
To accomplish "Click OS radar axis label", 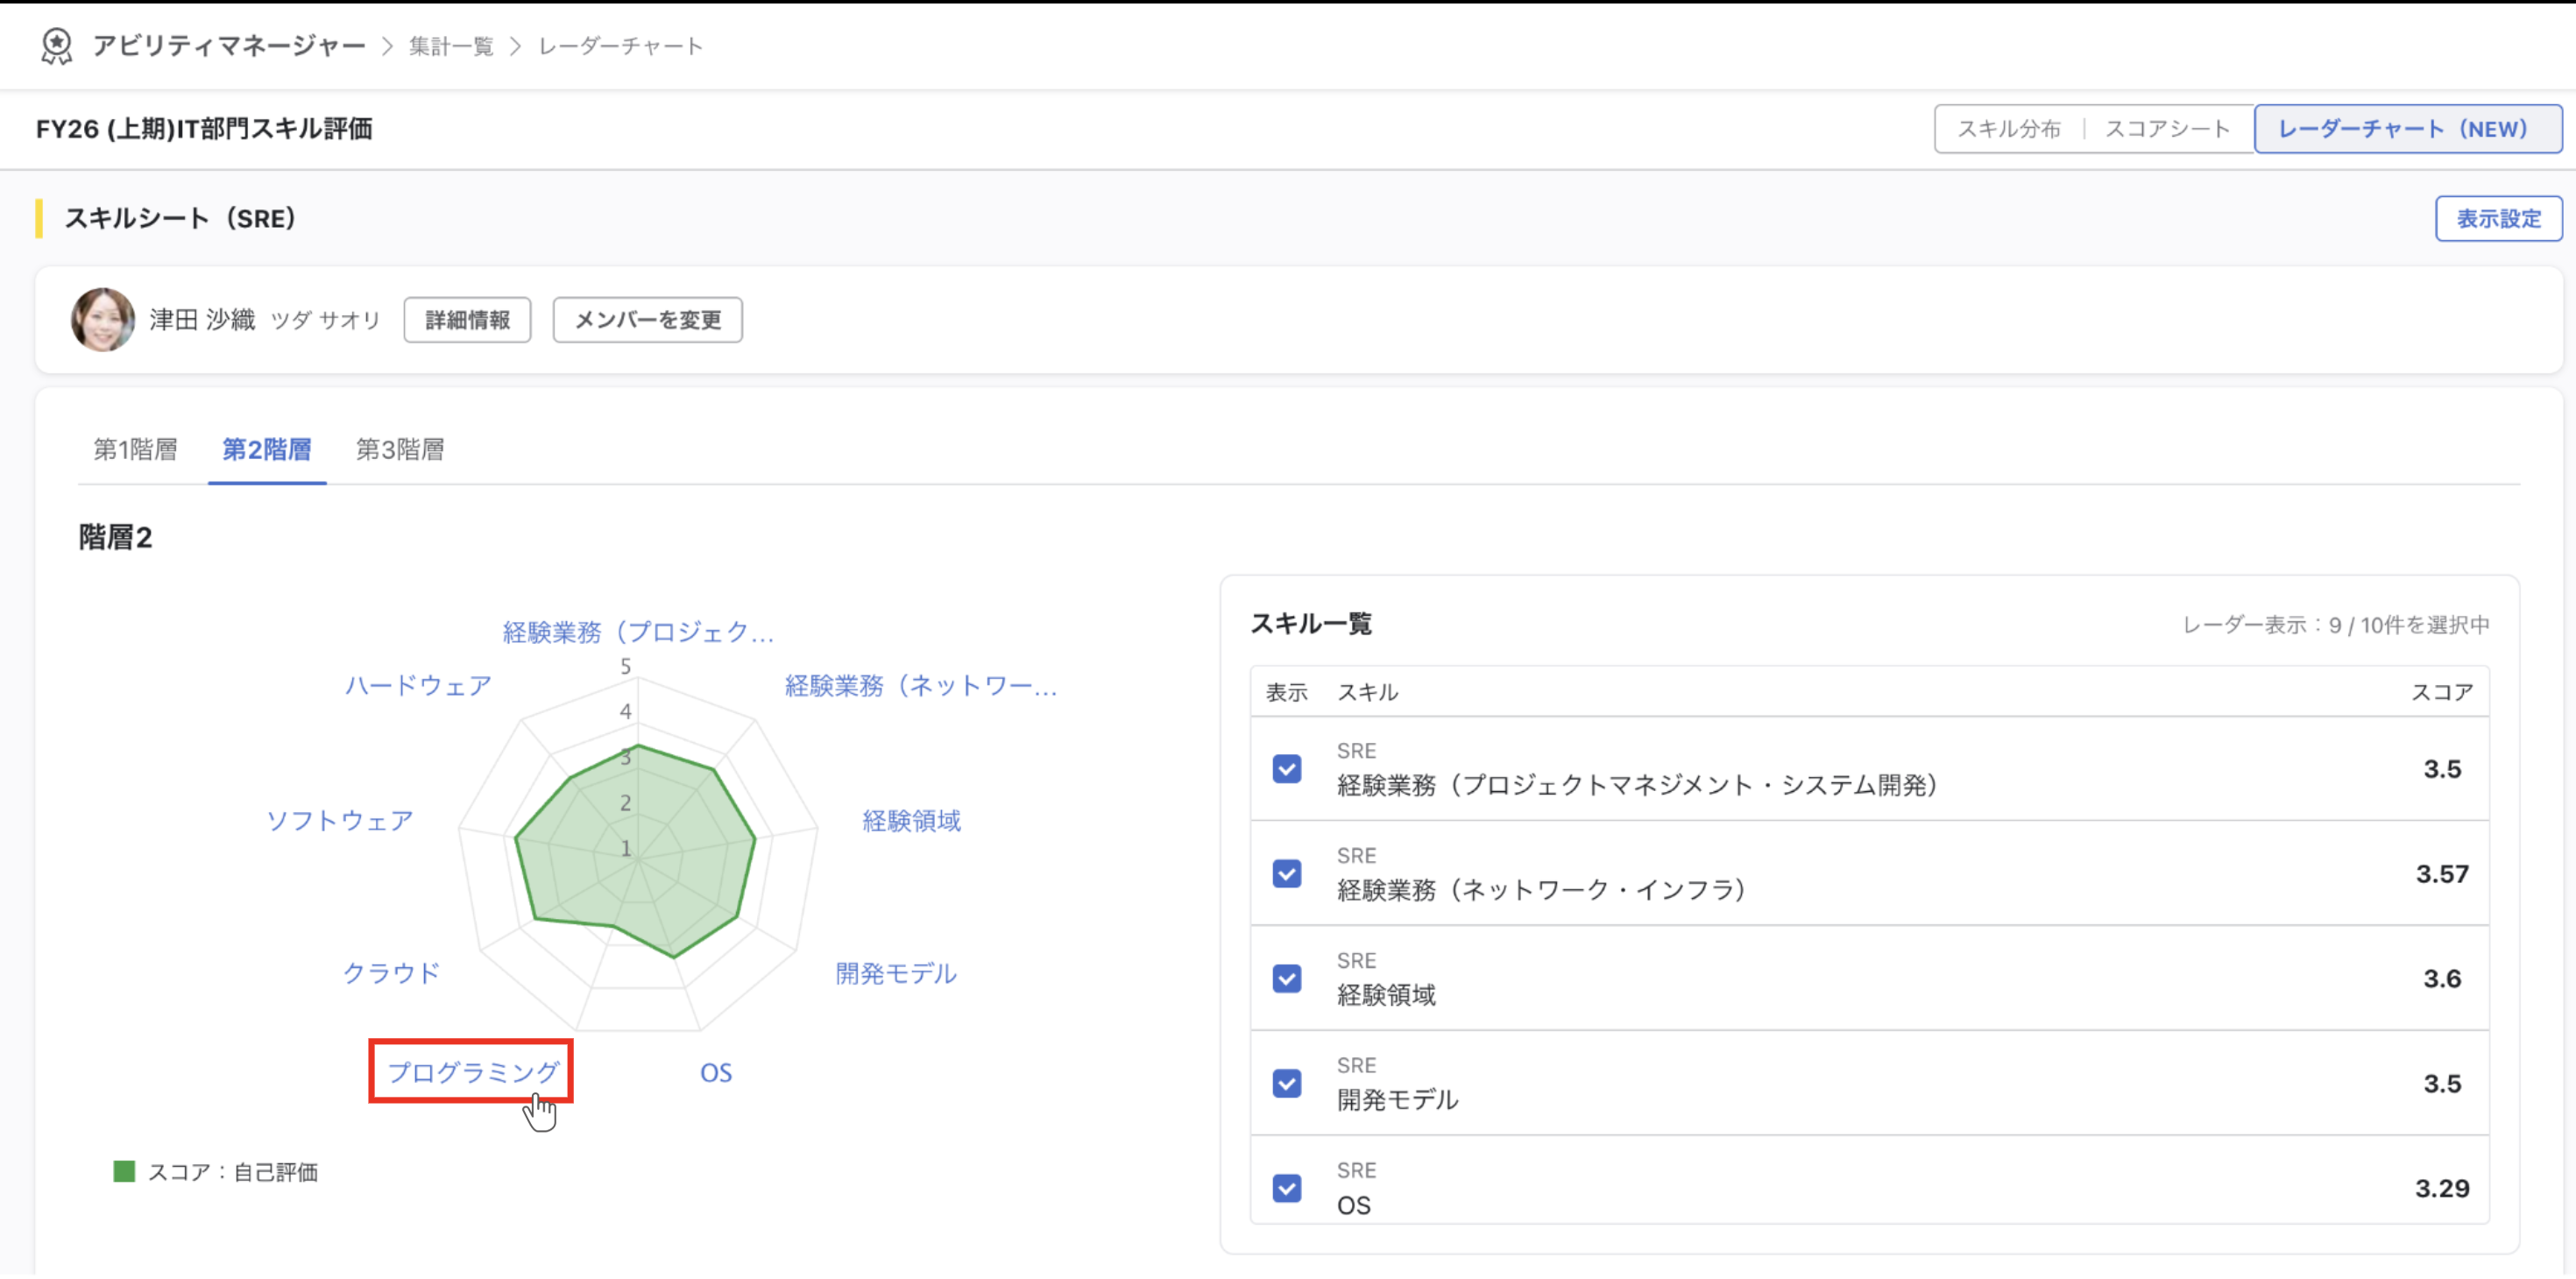I will coord(716,1074).
